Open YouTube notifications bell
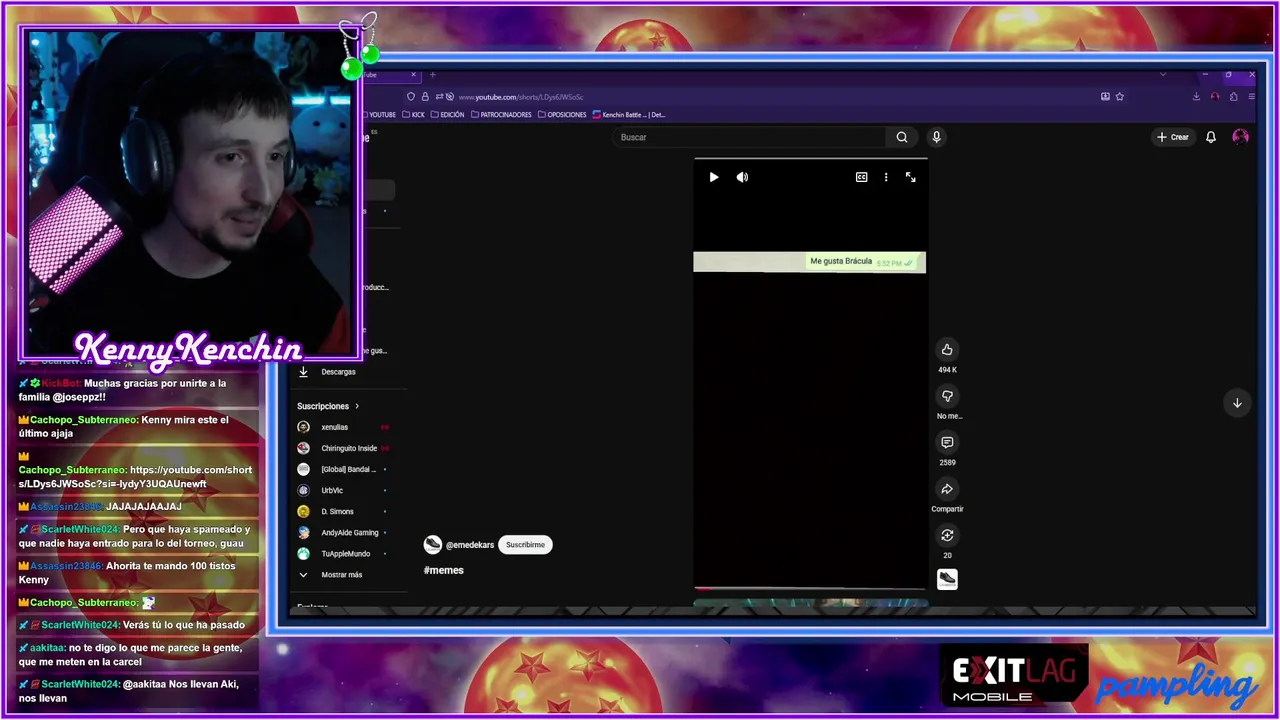1280x720 pixels. [x=1211, y=137]
